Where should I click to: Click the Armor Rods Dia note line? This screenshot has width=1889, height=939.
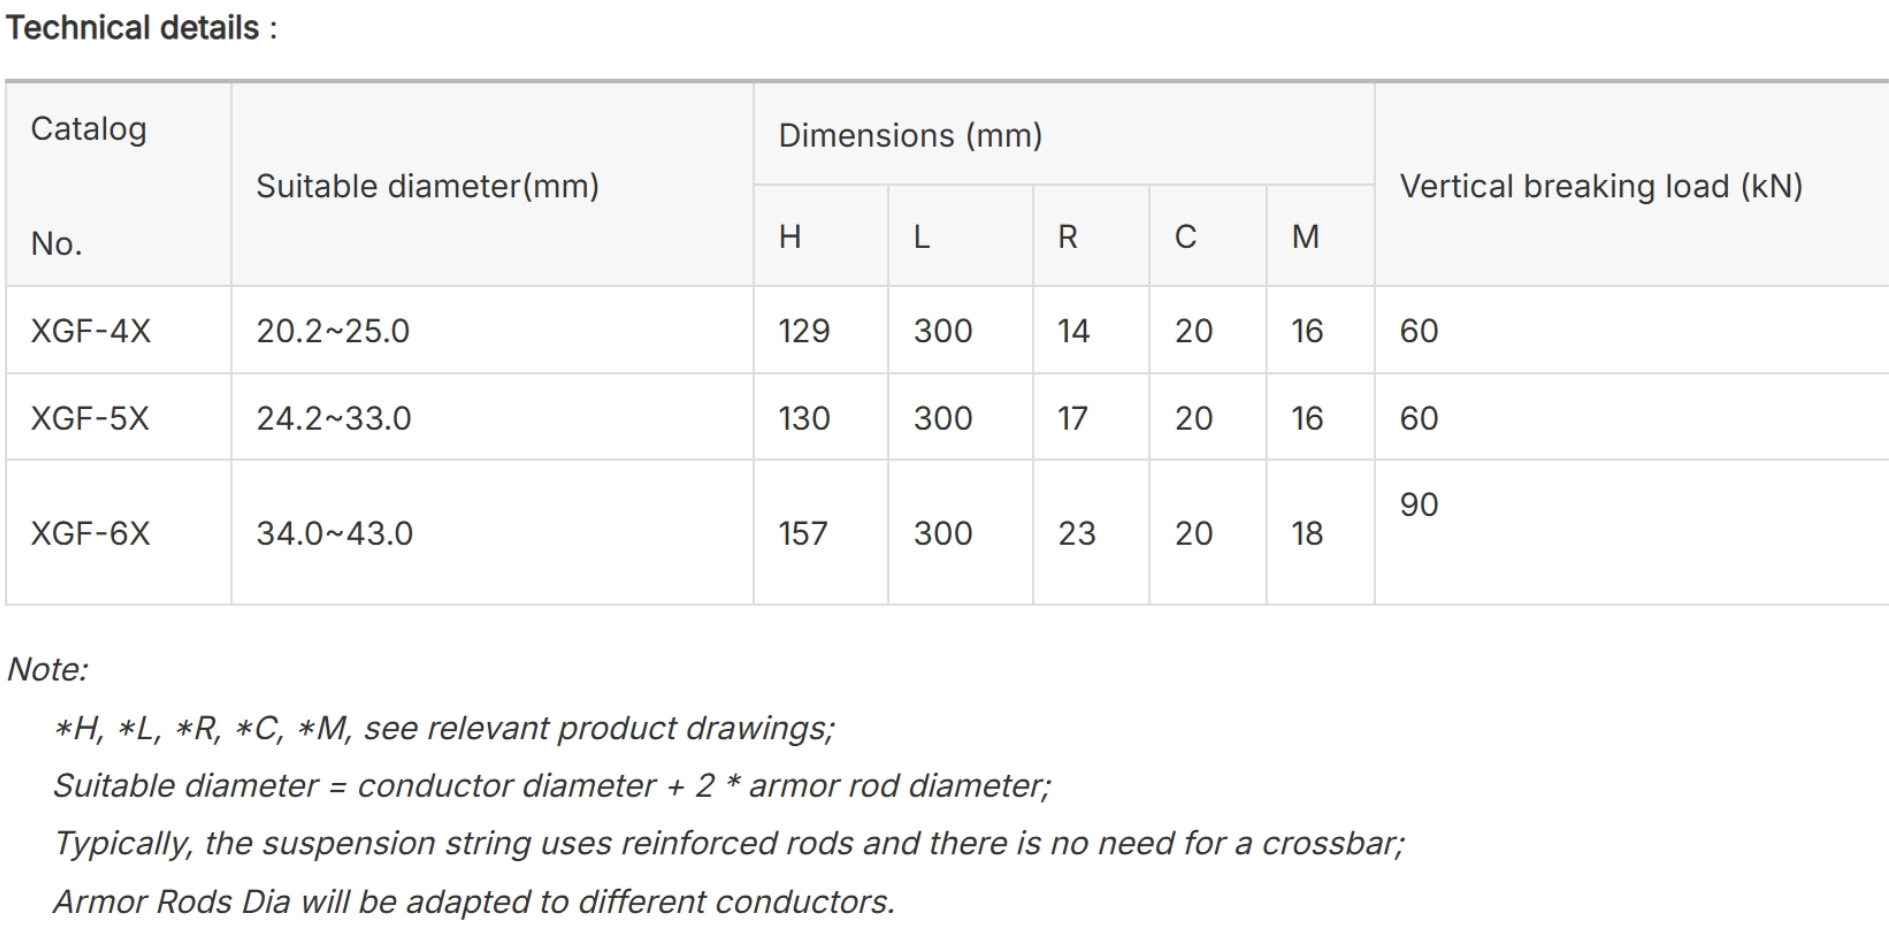click(474, 902)
